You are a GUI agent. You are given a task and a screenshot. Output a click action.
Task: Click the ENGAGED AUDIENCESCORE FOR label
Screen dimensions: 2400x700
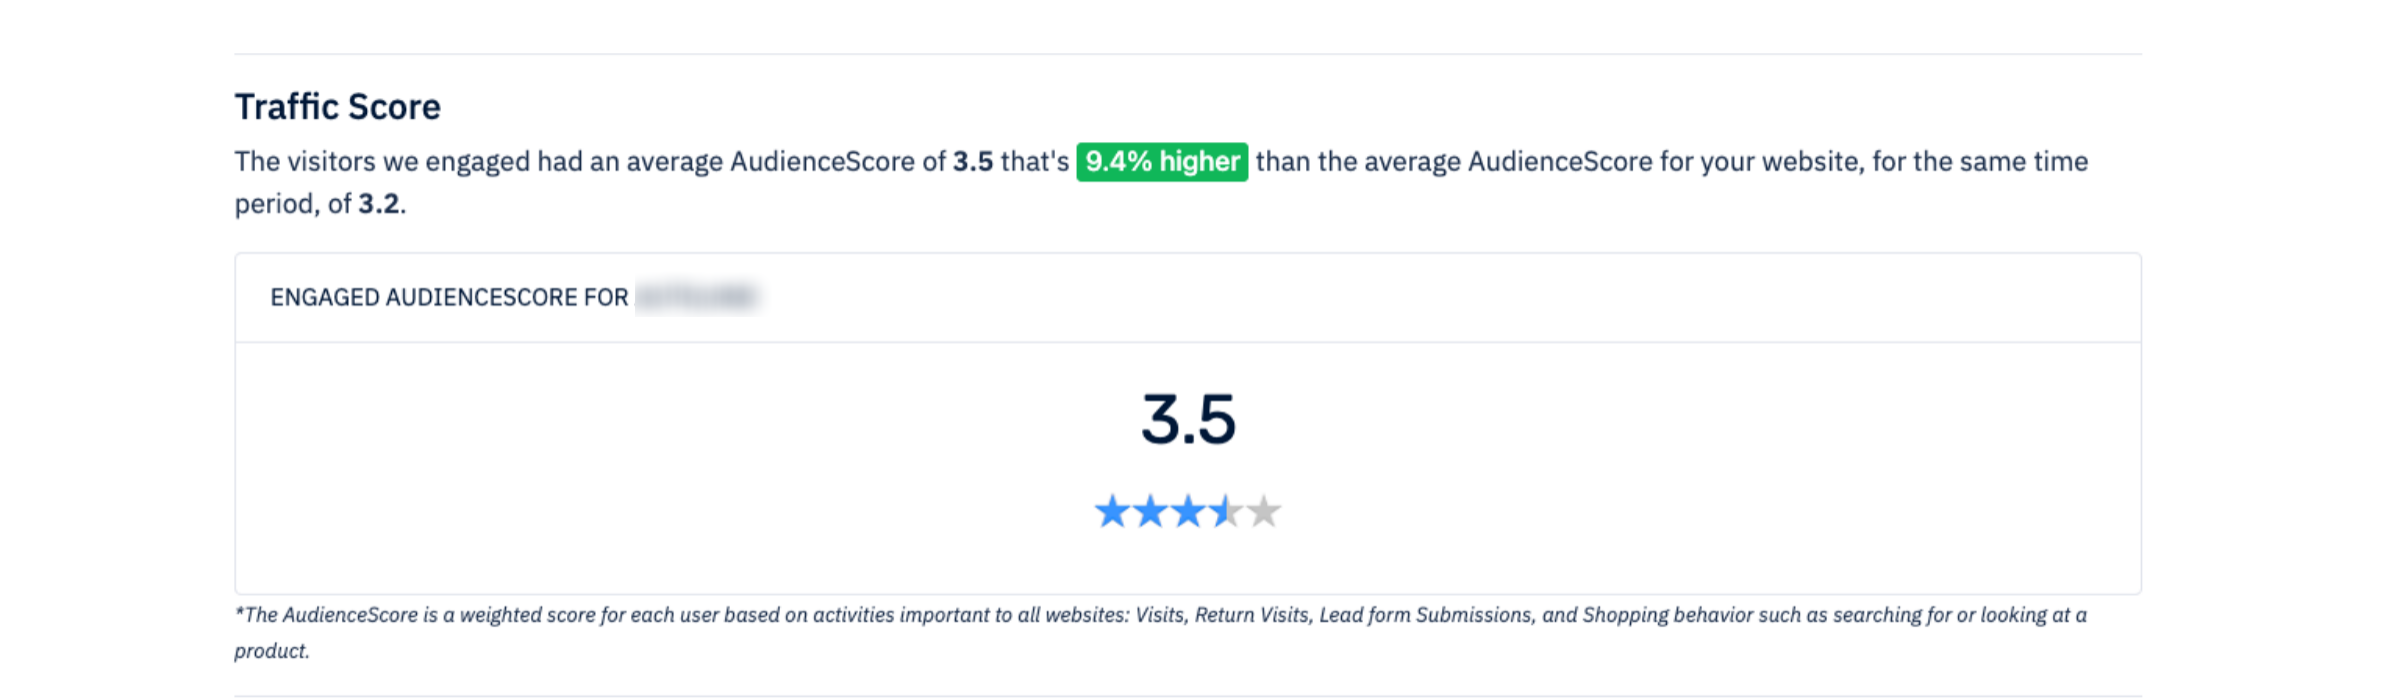pyautogui.click(x=449, y=298)
